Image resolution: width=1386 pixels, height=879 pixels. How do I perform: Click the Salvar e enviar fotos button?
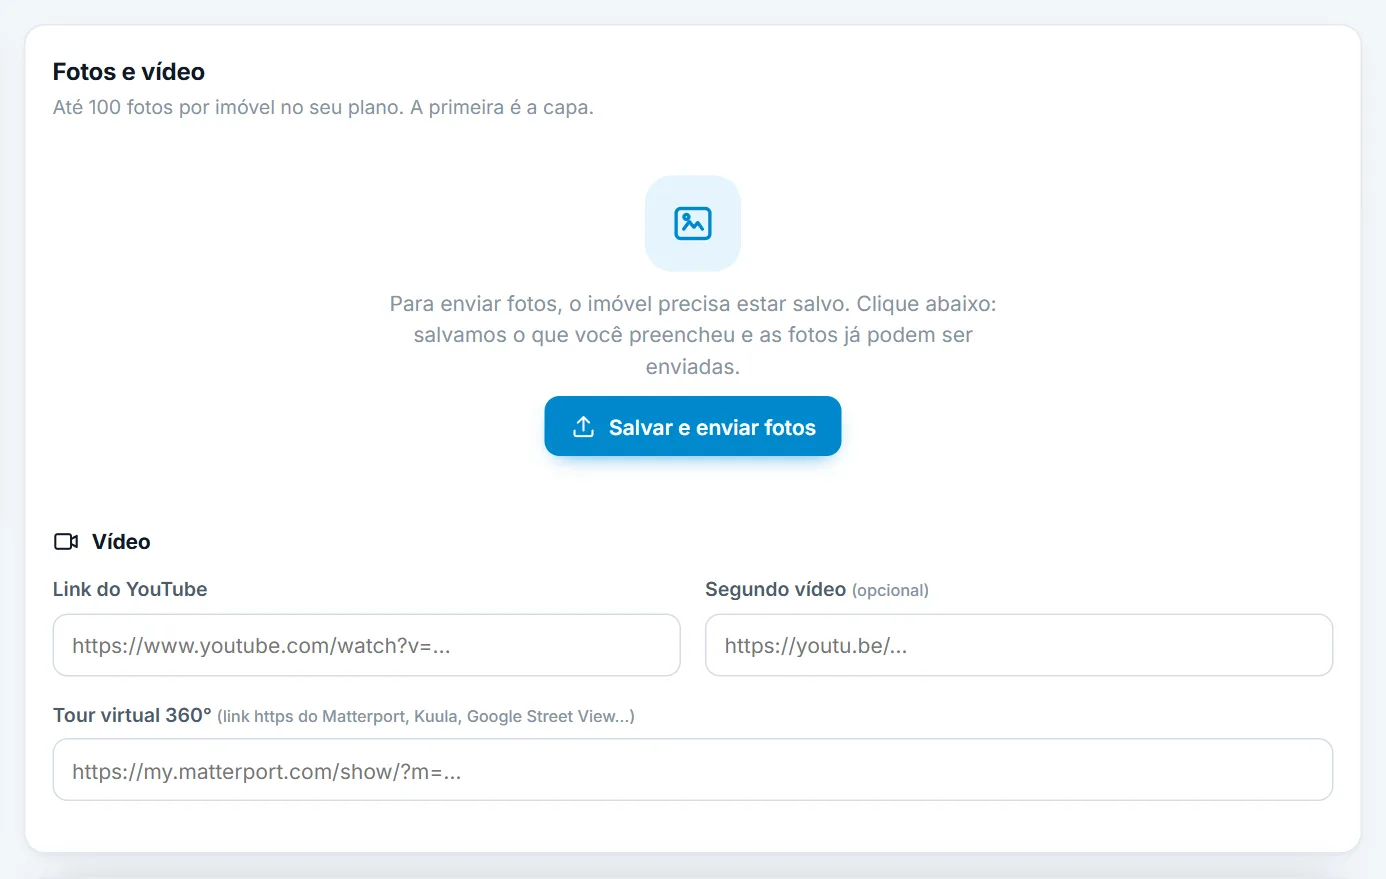[x=692, y=427]
